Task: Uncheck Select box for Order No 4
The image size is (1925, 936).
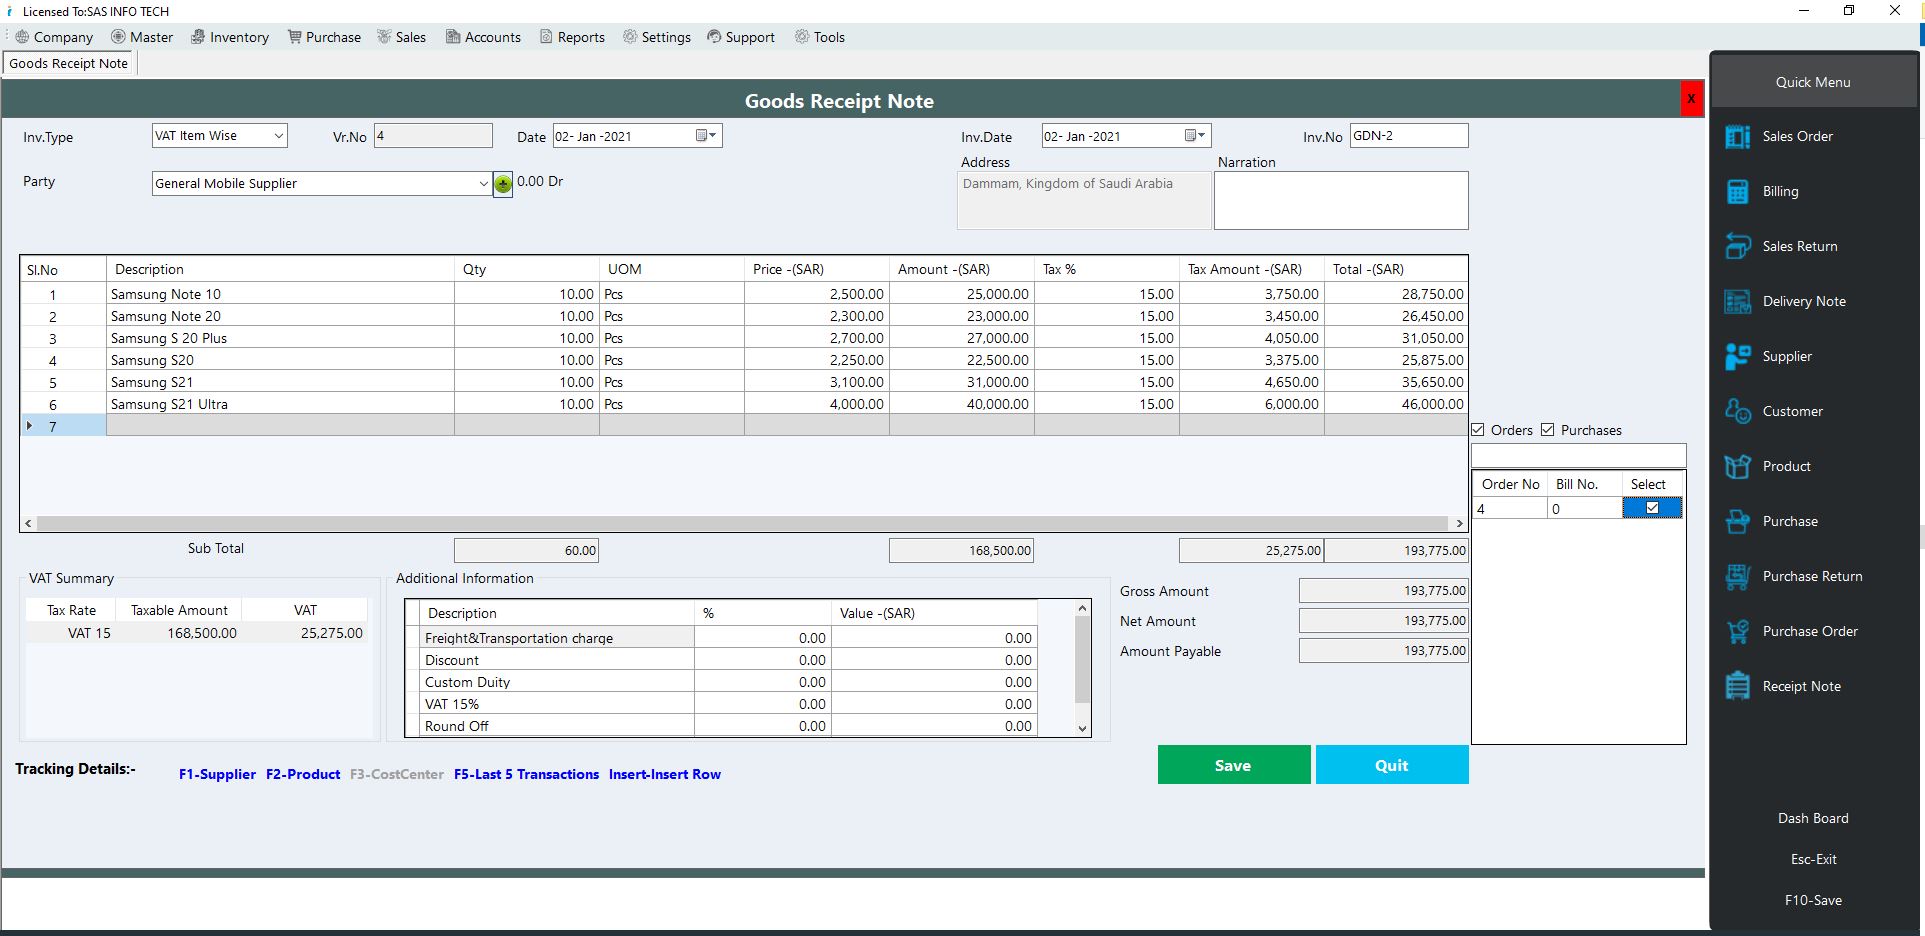Action: point(1652,508)
